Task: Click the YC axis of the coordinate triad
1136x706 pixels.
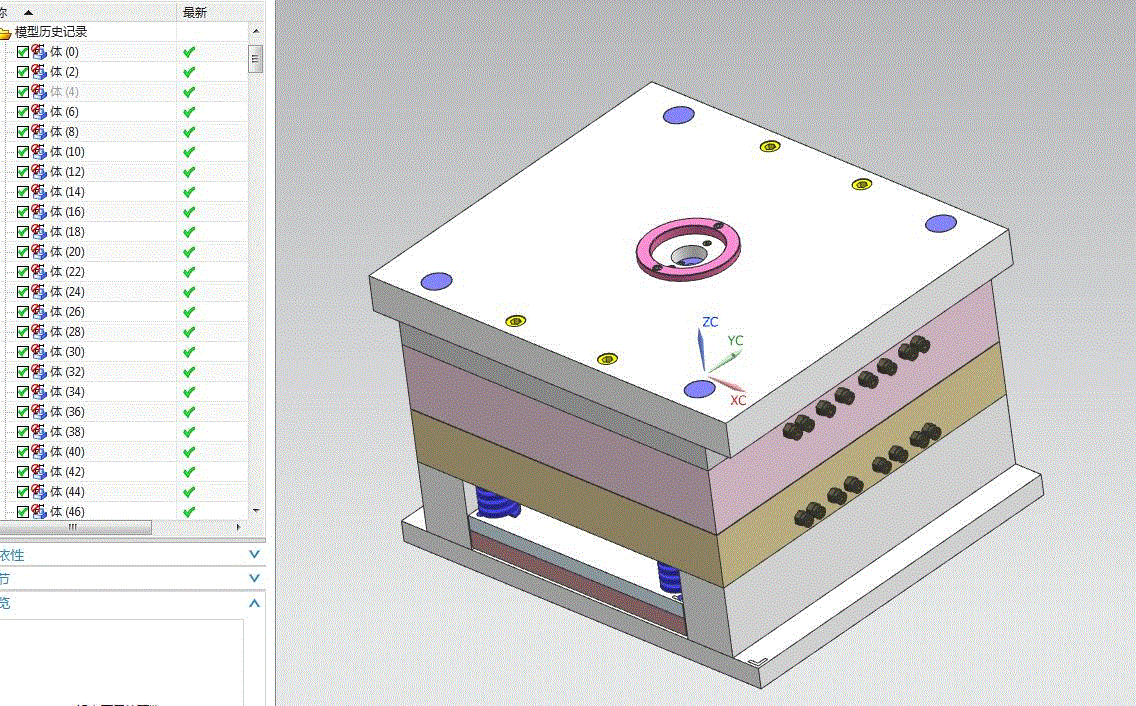Action: pyautogui.click(x=724, y=360)
